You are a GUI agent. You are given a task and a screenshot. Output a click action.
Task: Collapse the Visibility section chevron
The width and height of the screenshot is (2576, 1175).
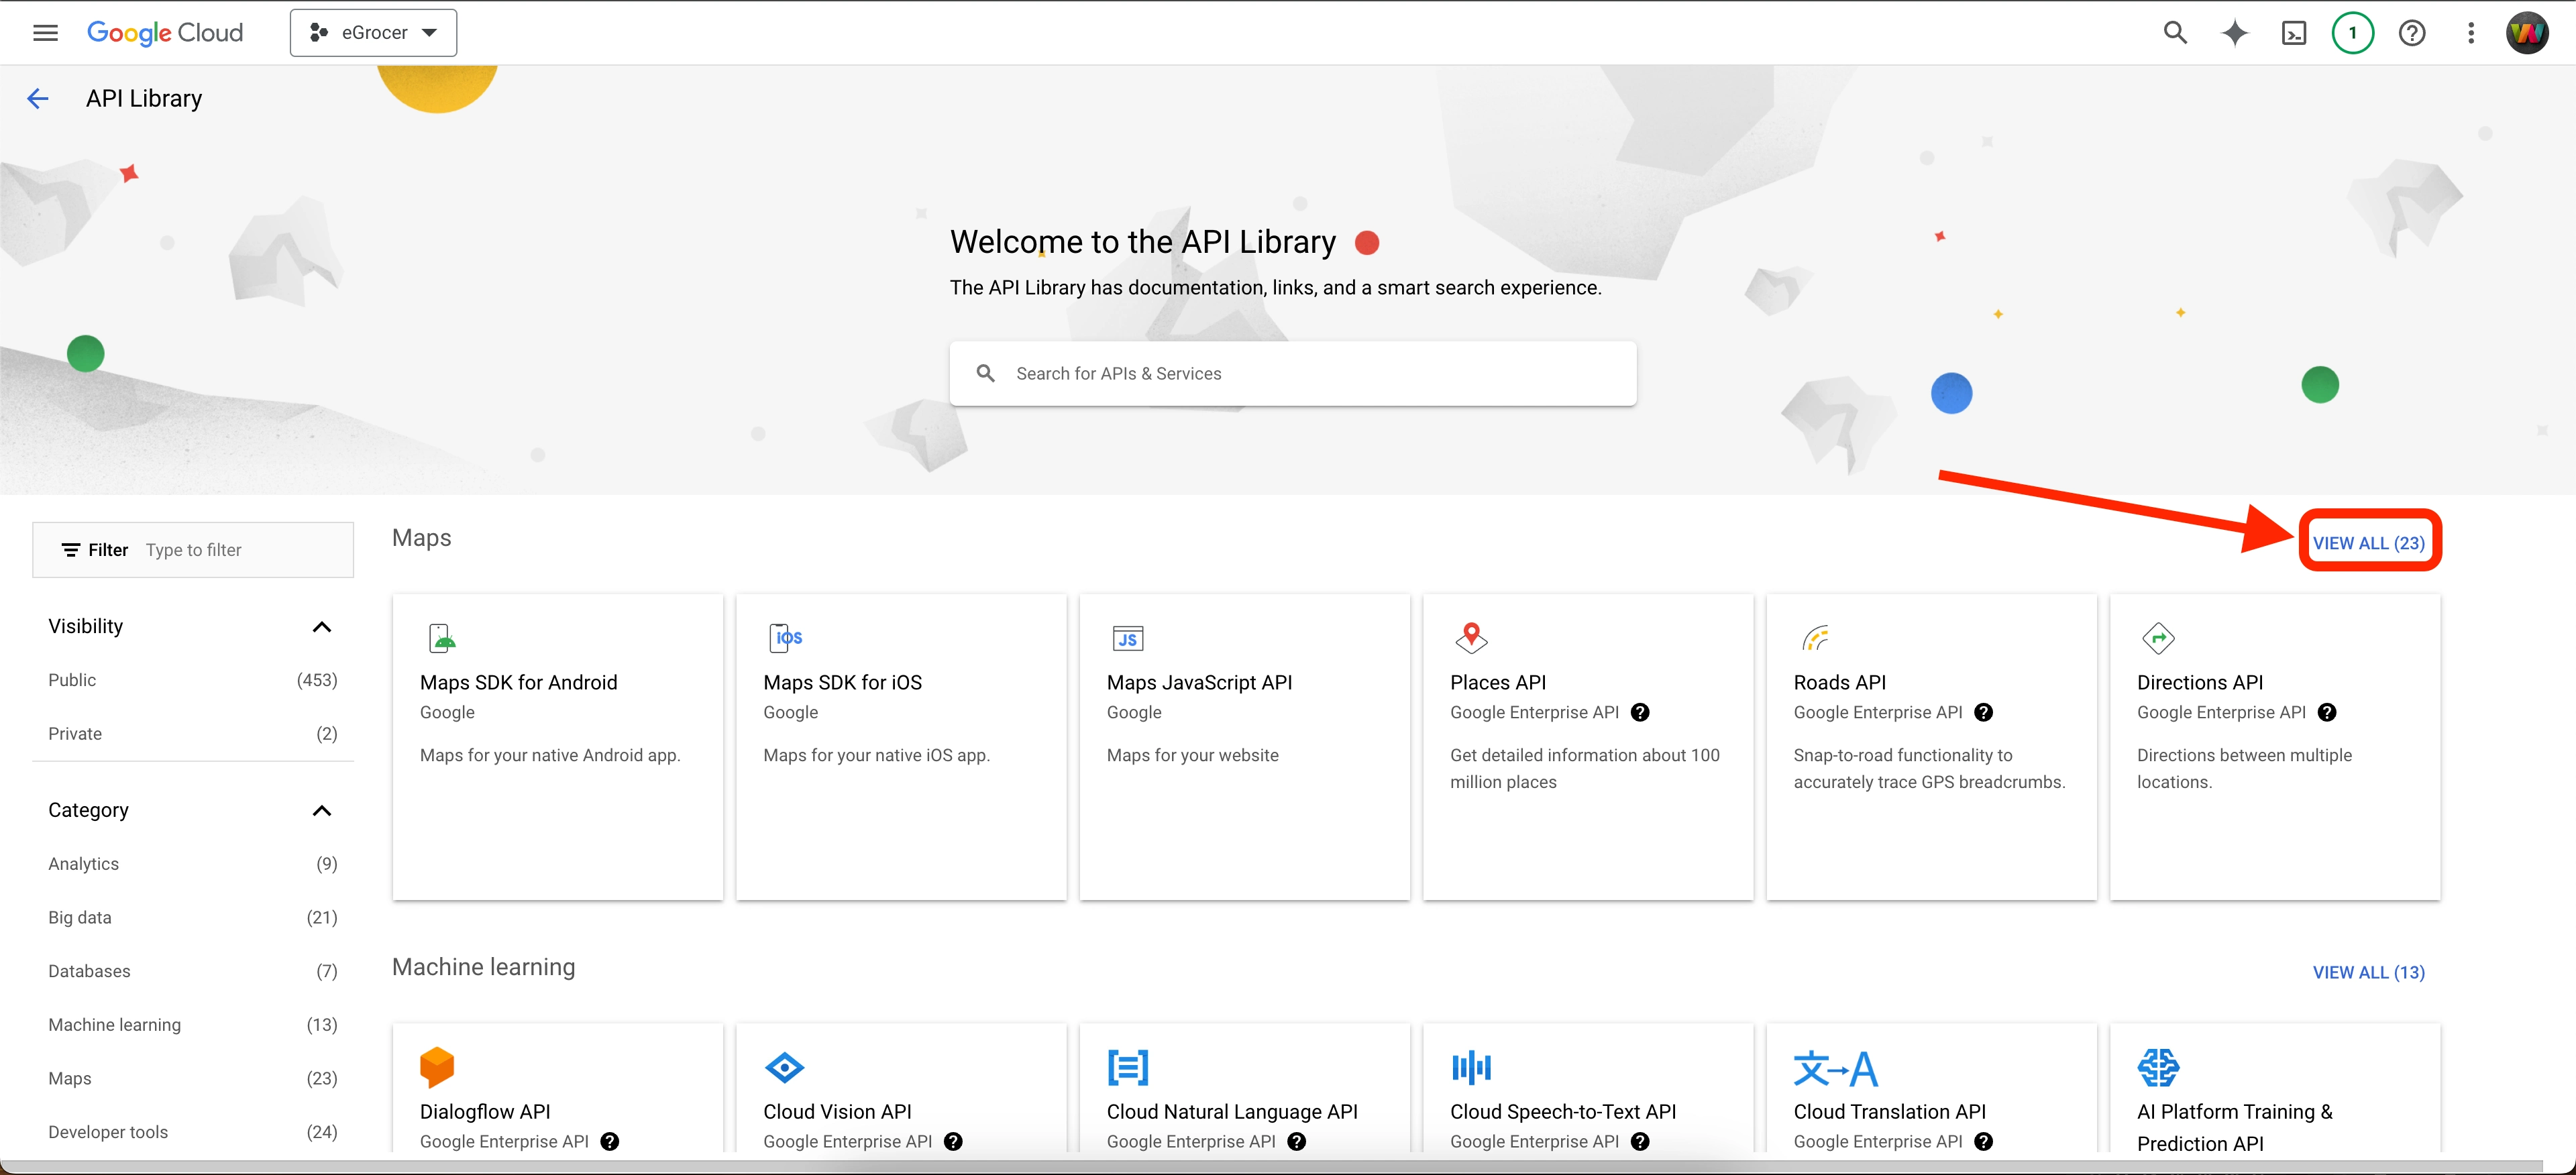coord(321,627)
